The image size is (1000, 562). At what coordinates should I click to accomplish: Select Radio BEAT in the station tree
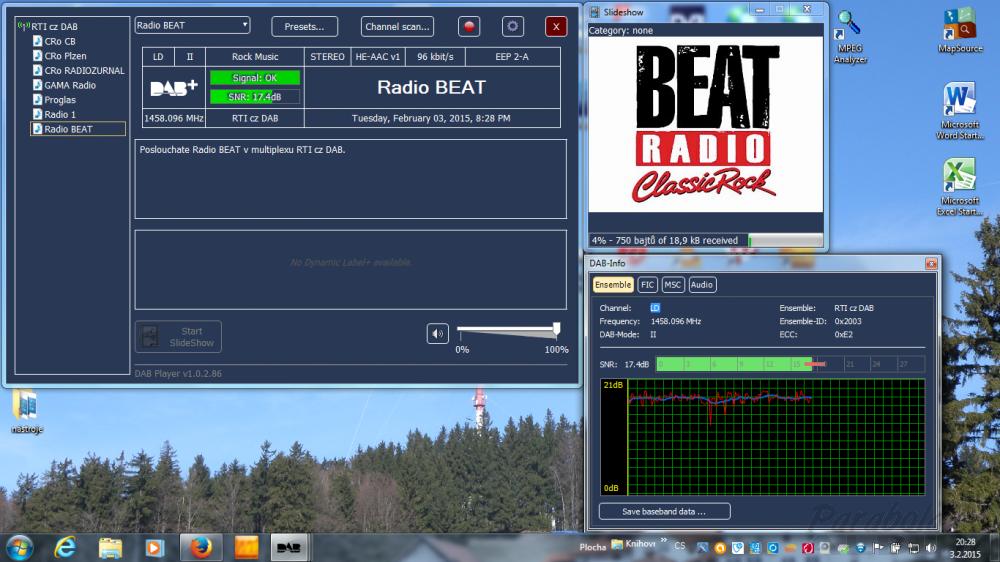pos(78,129)
